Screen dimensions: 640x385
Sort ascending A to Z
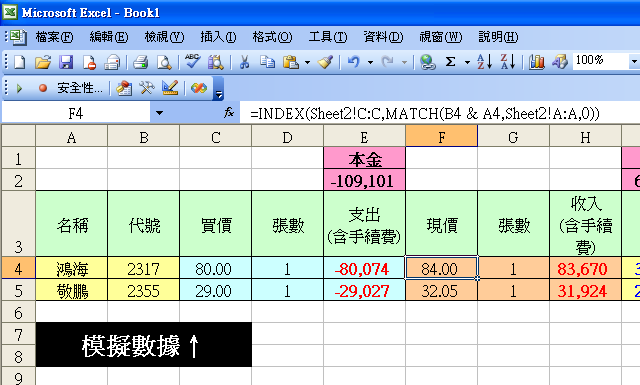[485, 62]
